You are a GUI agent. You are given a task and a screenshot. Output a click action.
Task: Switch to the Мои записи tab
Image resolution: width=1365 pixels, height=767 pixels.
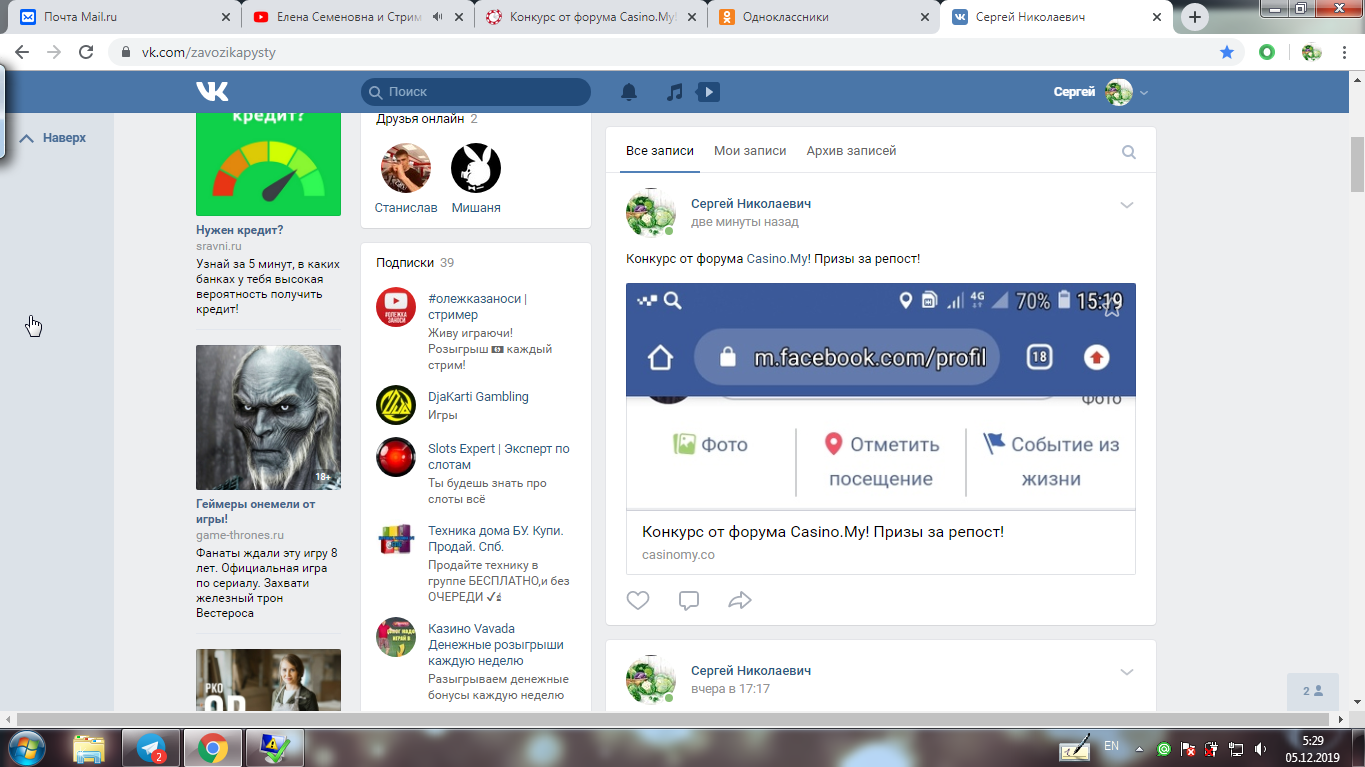pos(750,151)
